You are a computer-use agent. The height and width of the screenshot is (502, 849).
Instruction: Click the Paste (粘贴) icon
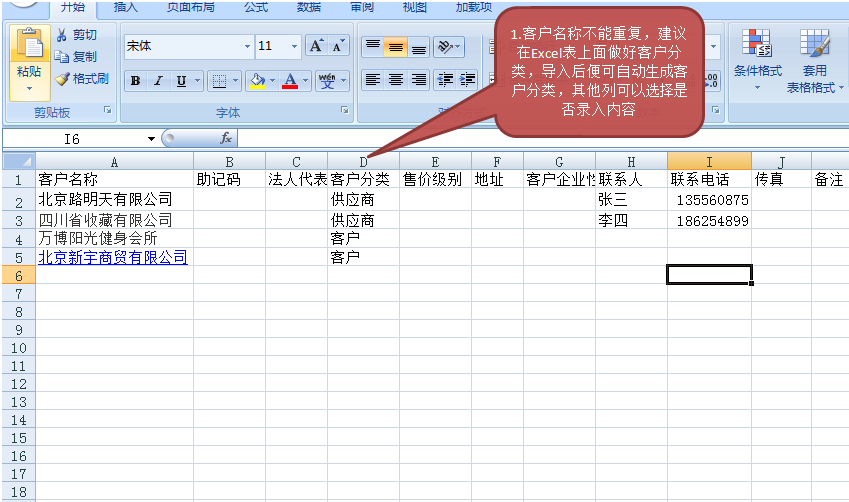(x=29, y=45)
